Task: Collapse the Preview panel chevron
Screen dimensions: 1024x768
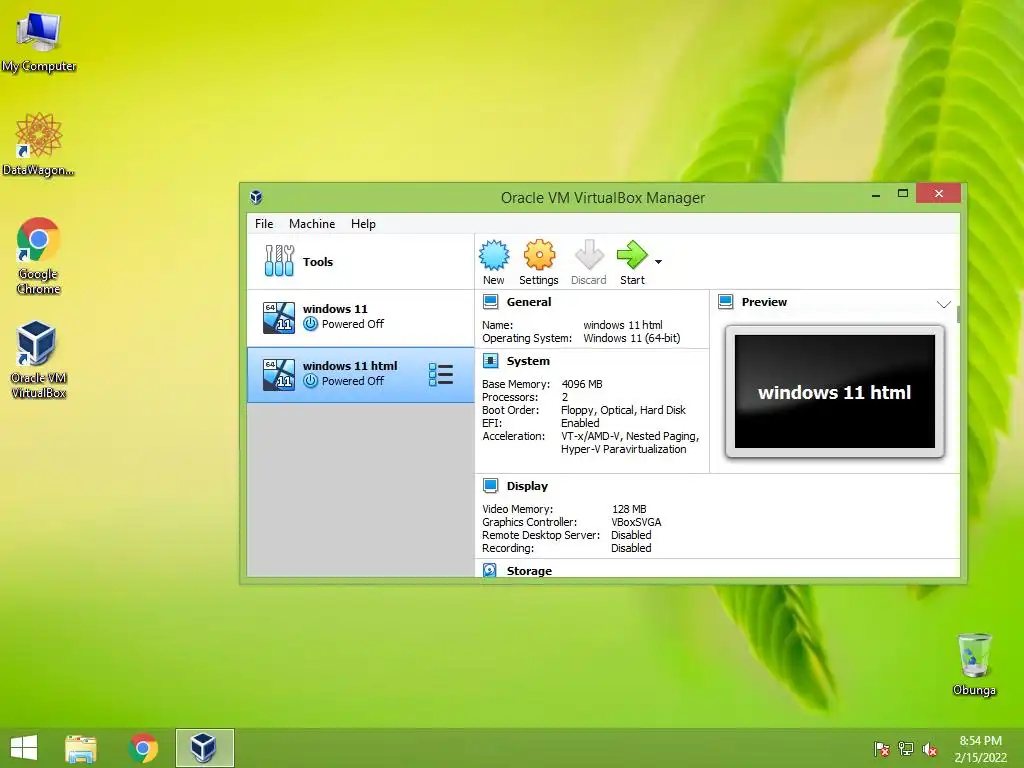Action: pos(943,304)
